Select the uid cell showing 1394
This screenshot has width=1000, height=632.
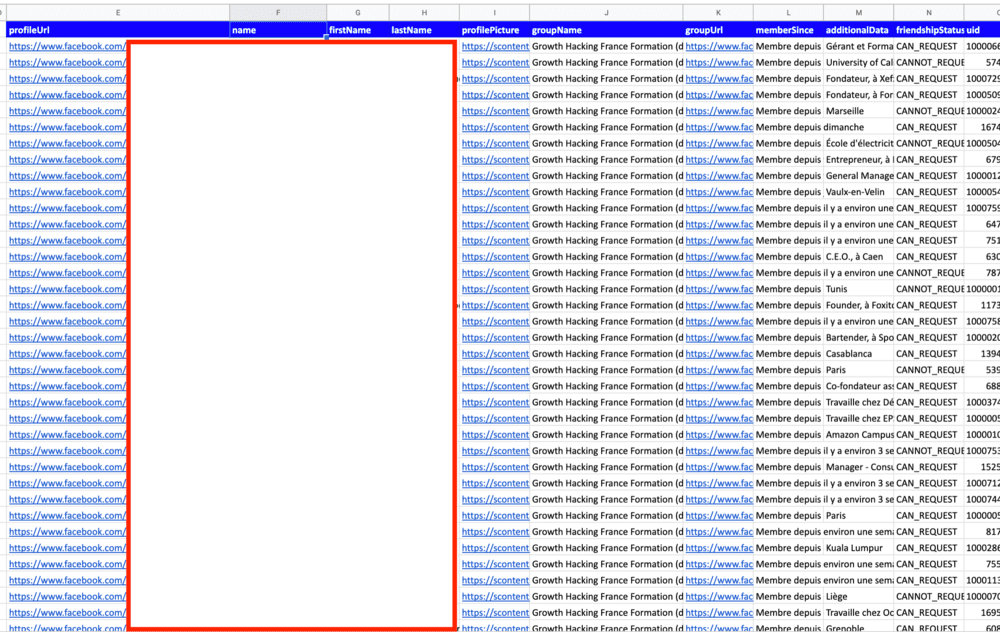coord(982,353)
